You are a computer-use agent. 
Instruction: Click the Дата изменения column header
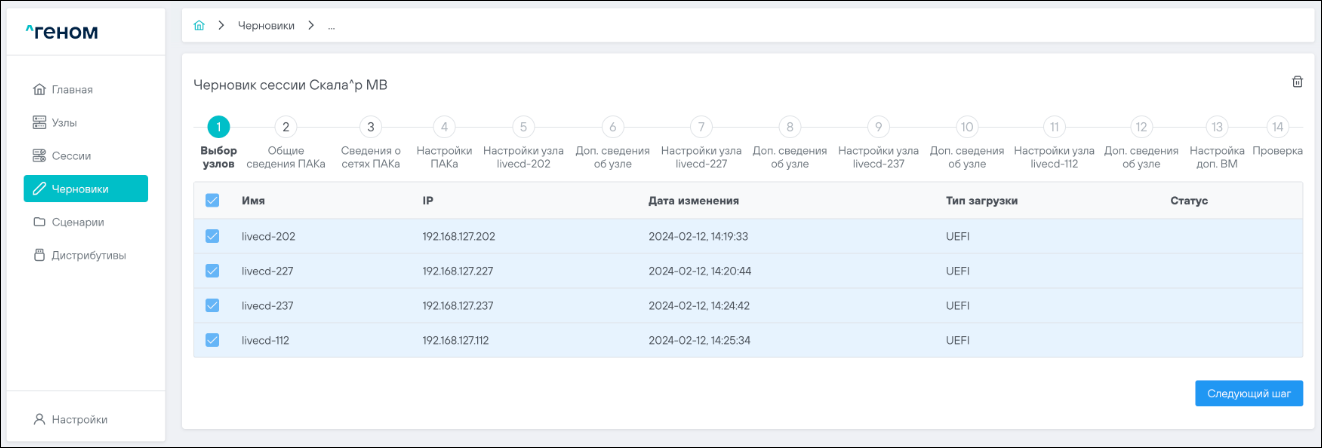point(693,201)
